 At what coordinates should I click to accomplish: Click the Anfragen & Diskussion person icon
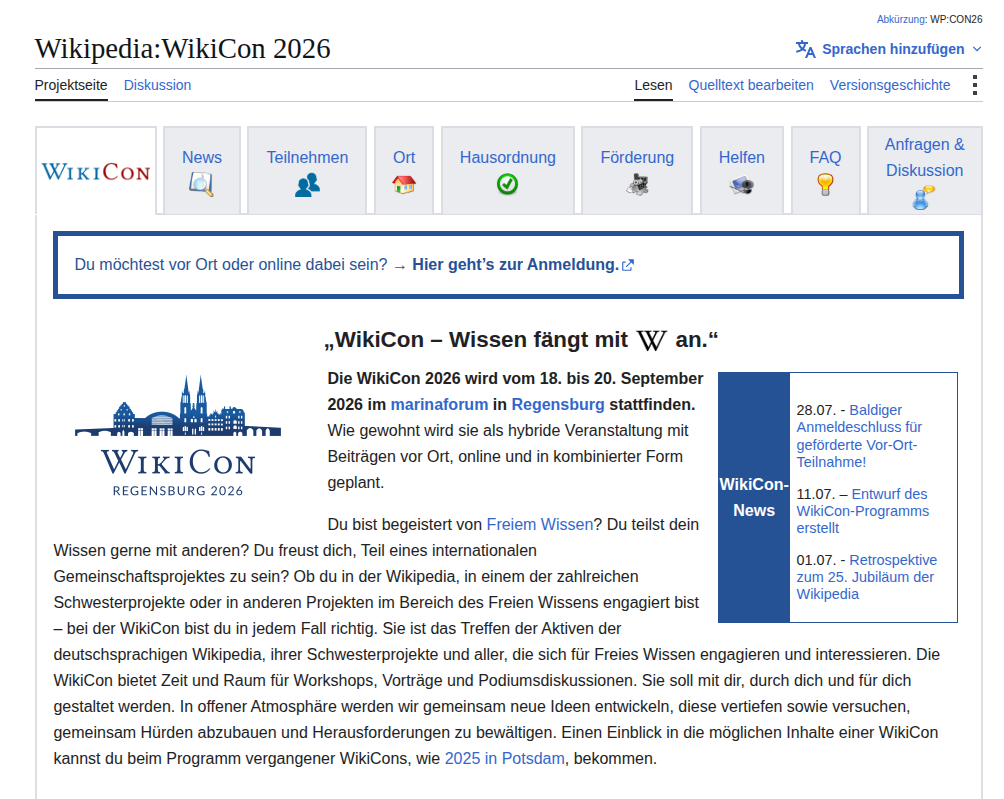(x=924, y=198)
